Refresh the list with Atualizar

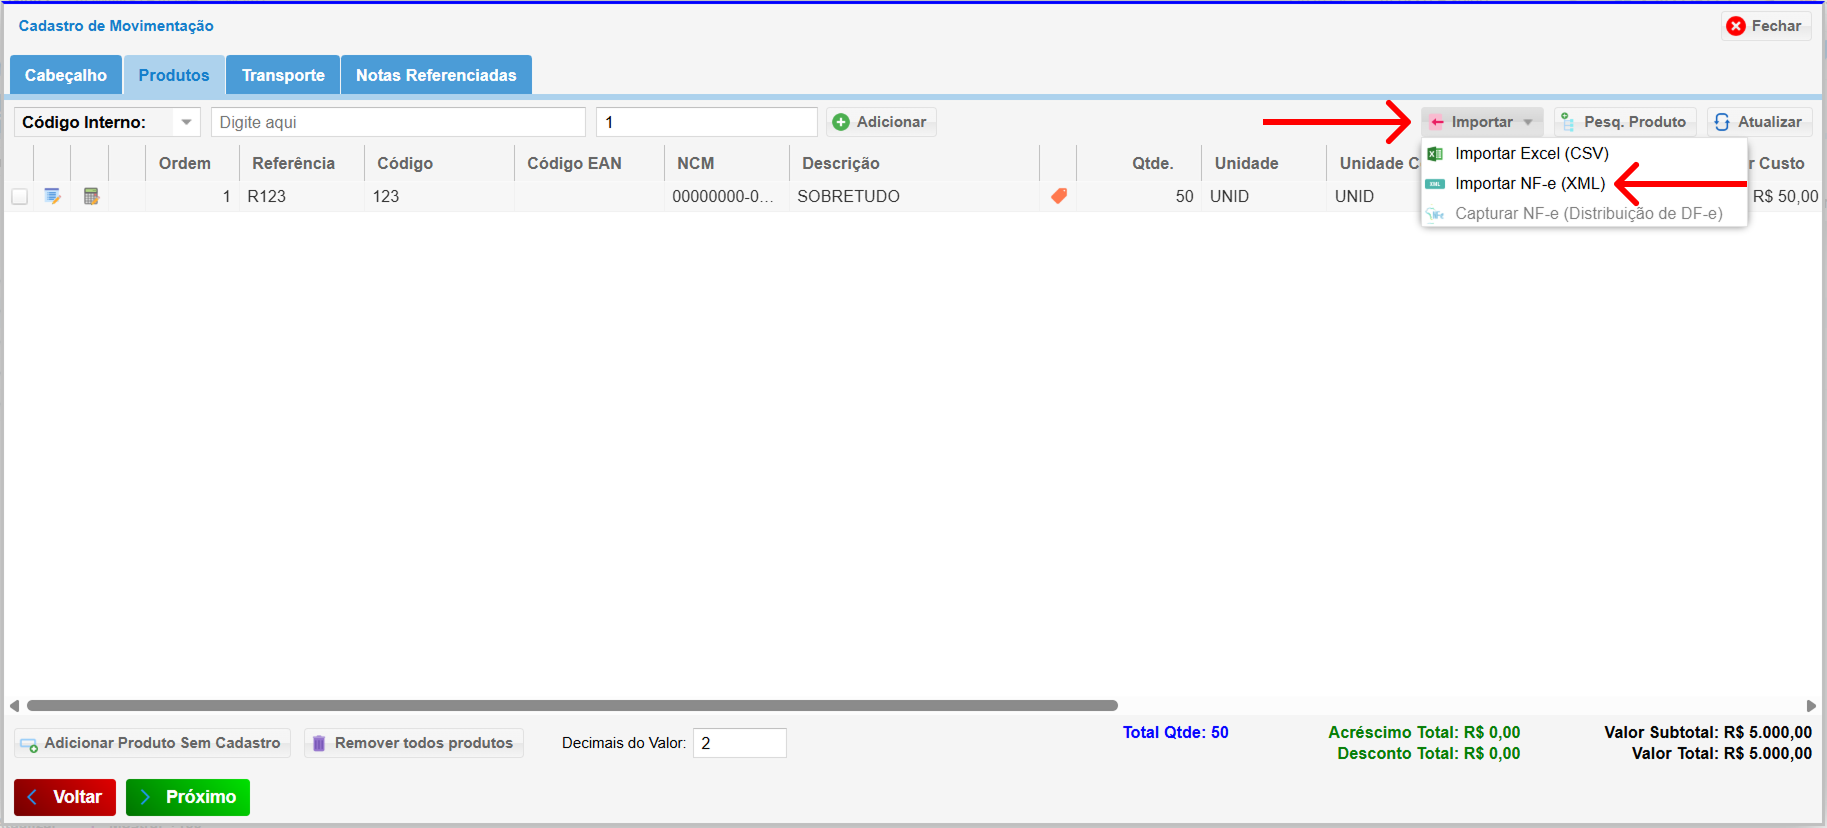pyautogui.click(x=1759, y=122)
